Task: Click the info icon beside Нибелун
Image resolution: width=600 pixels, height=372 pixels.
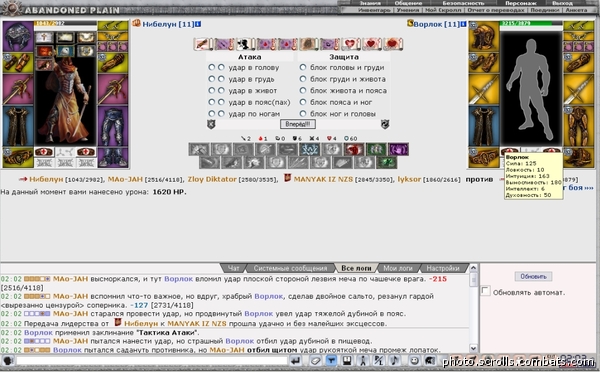Action: 198,24
